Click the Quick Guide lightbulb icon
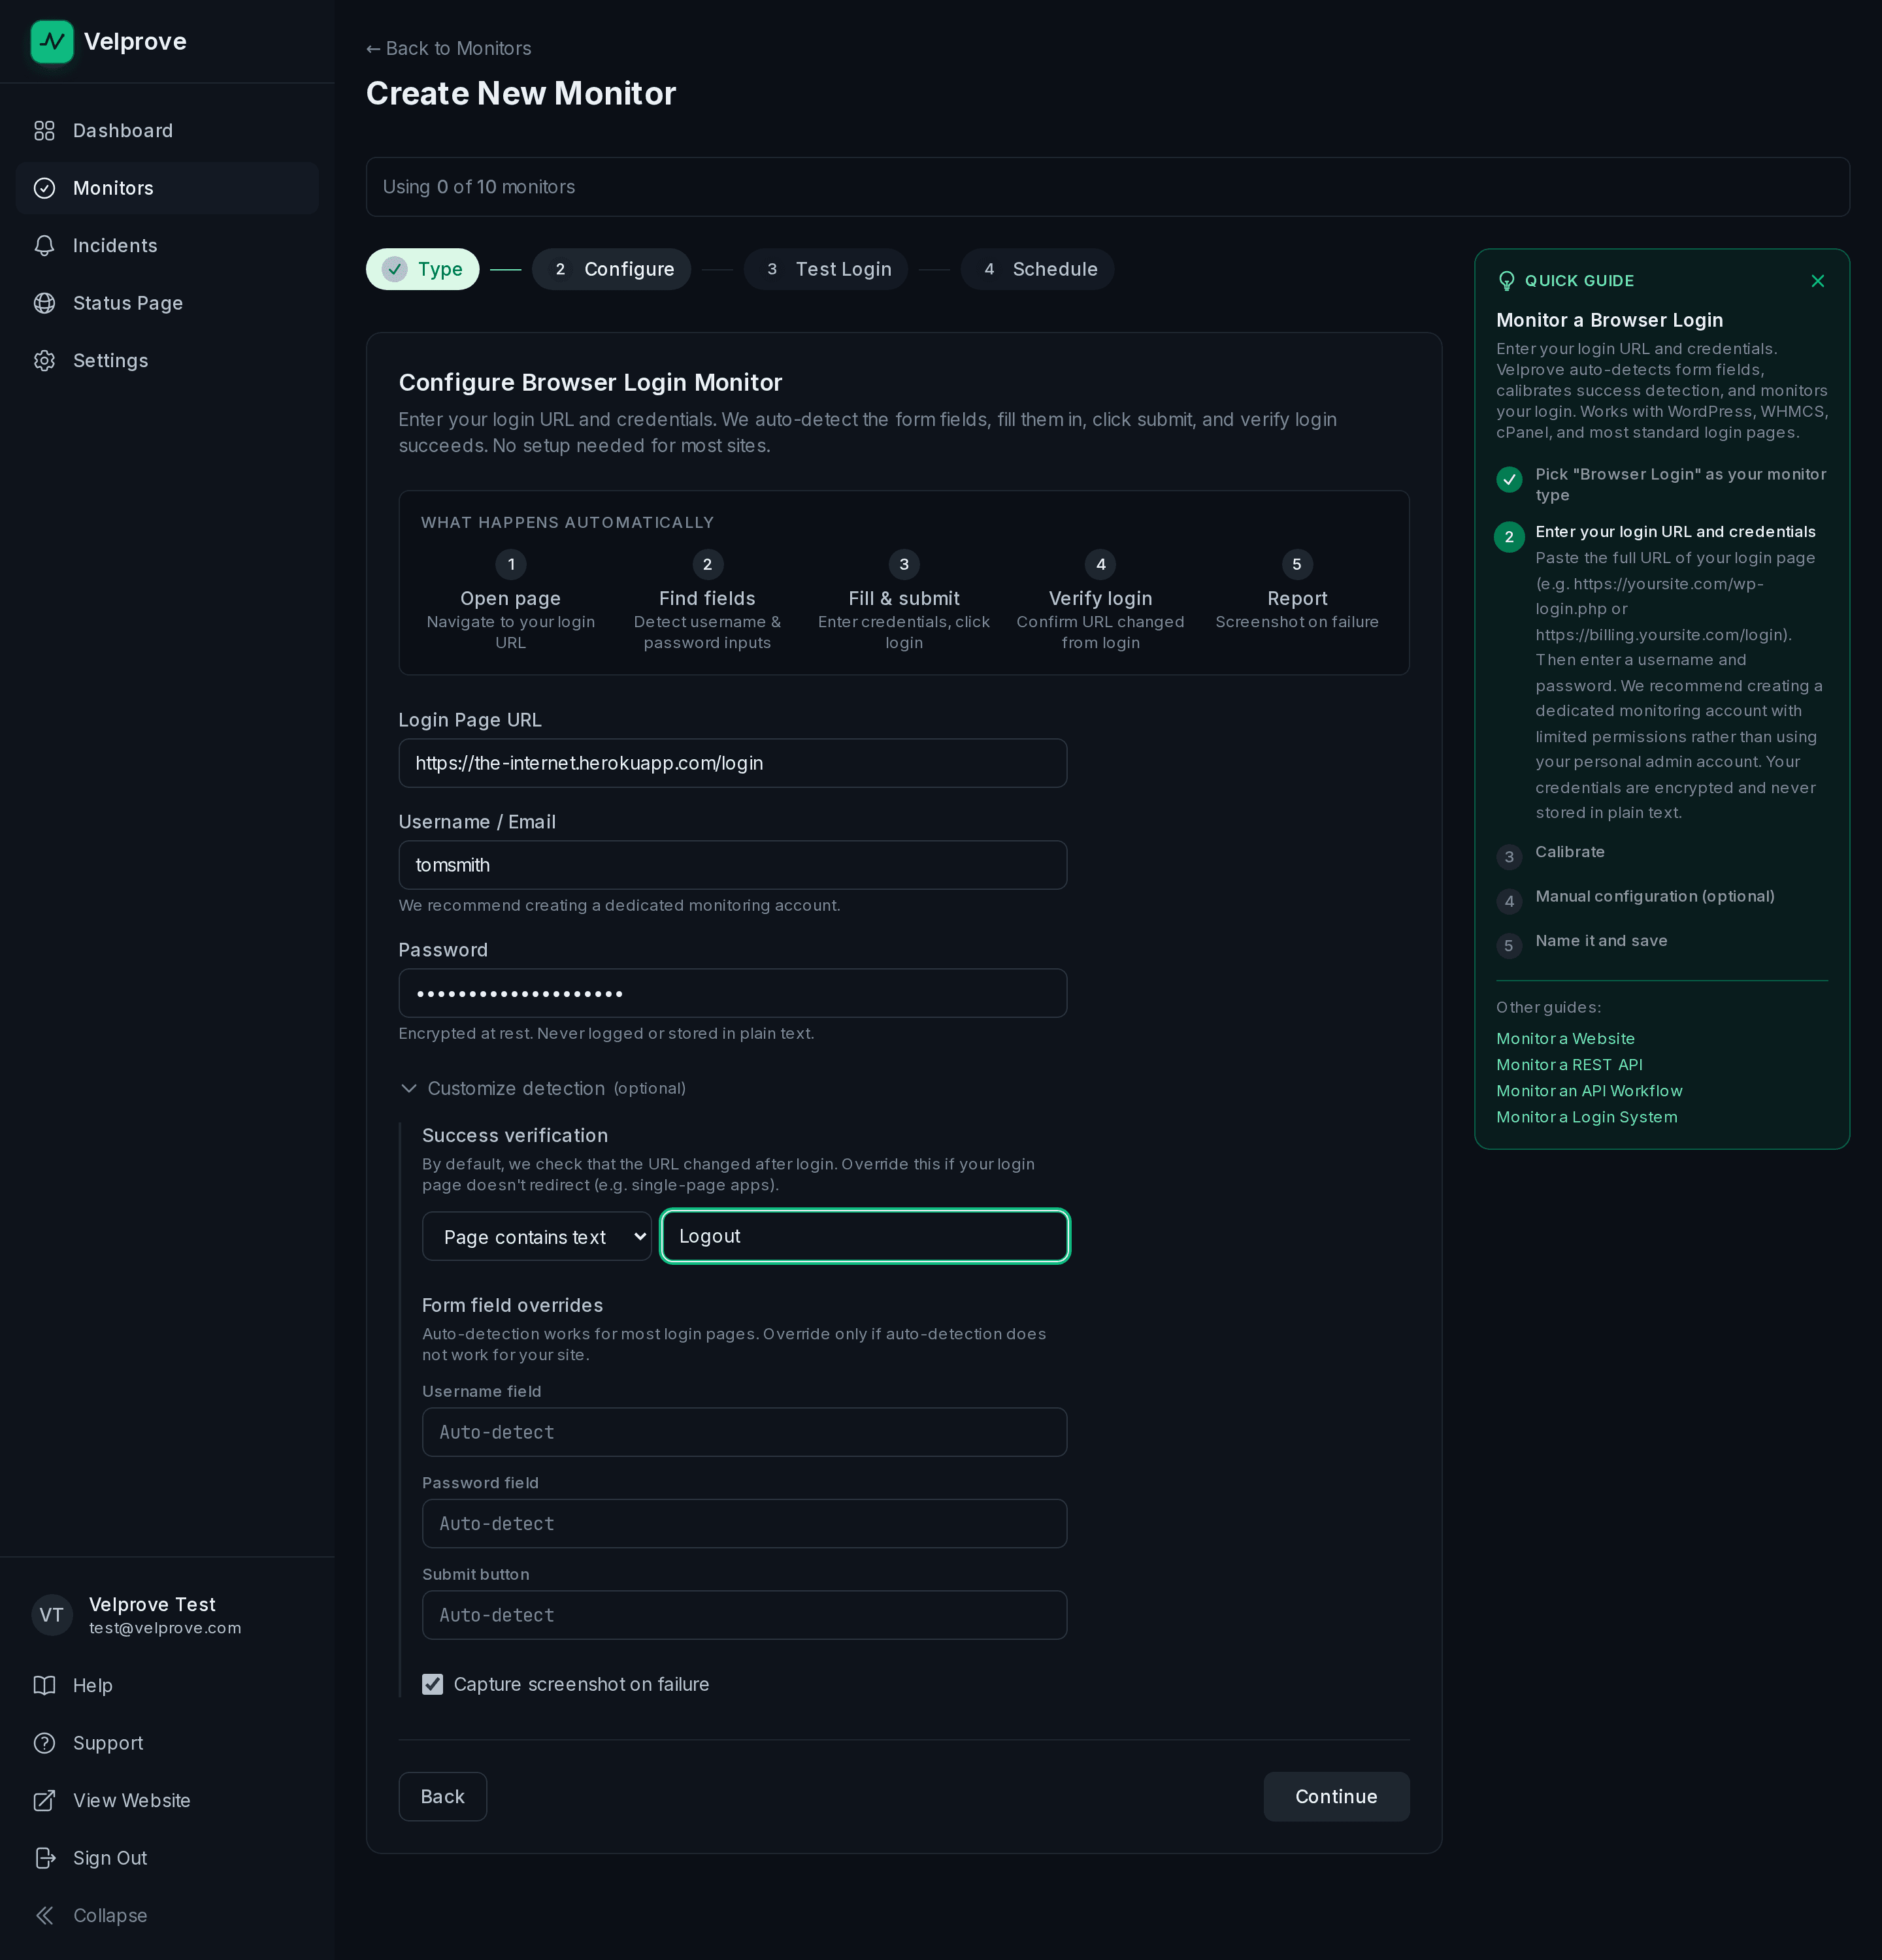This screenshot has height=1960, width=1882. coord(1507,281)
